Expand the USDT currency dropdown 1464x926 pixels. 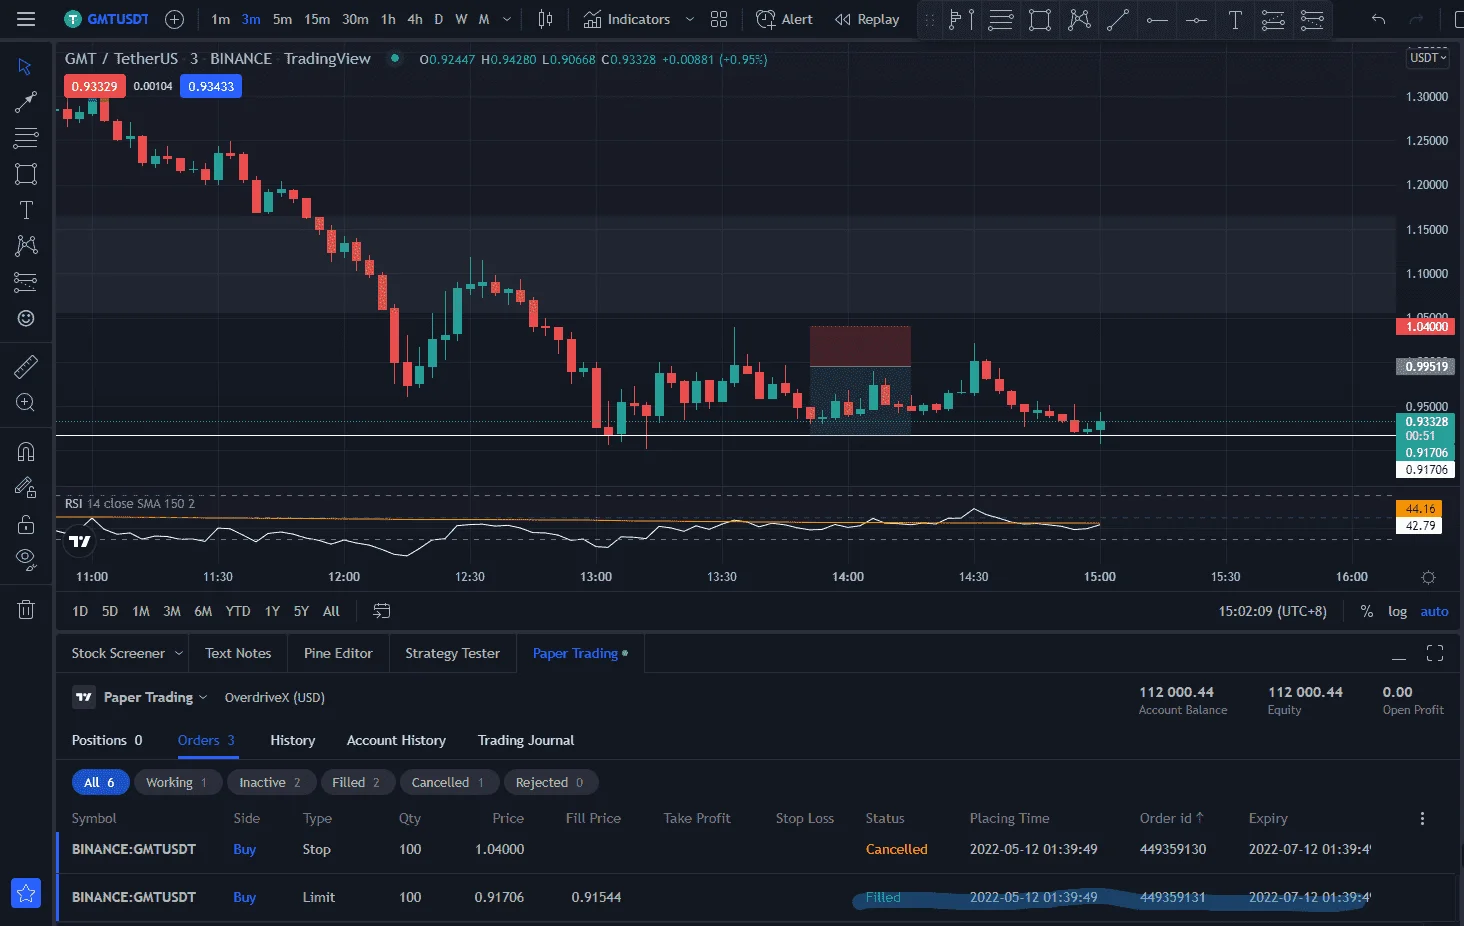click(1428, 58)
